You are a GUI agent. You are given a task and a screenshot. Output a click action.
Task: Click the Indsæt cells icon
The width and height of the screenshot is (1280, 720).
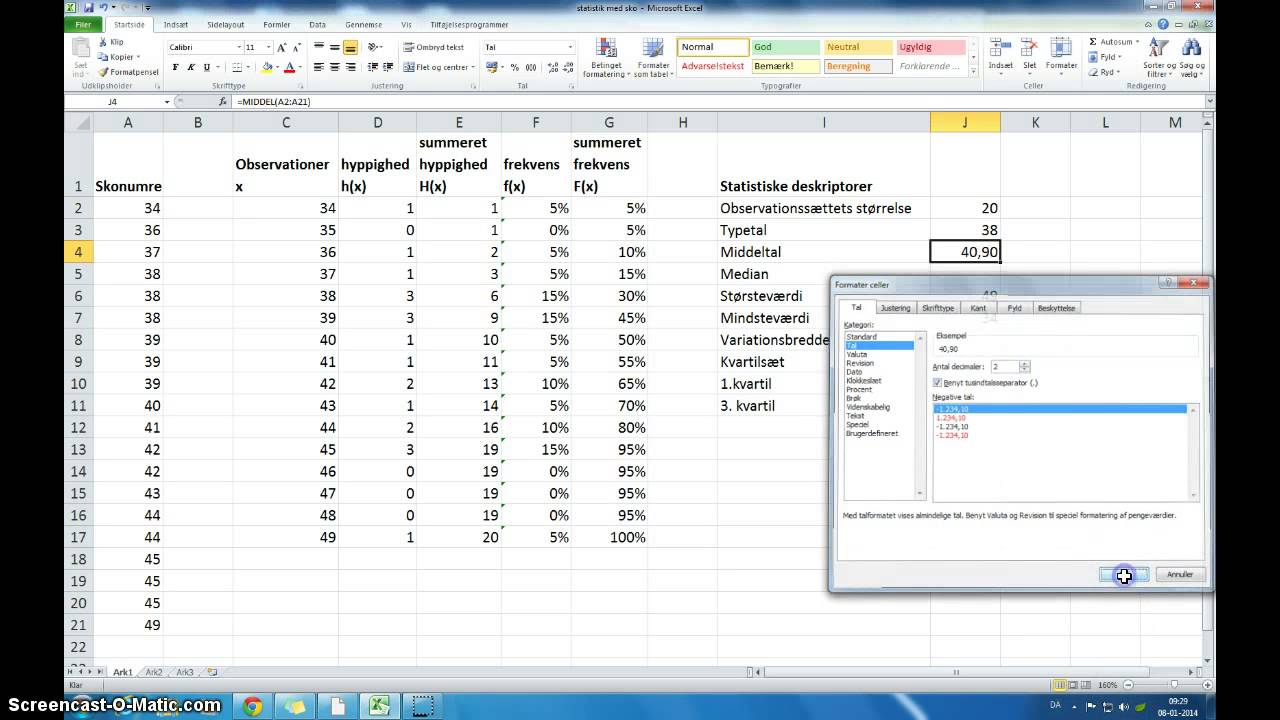click(1000, 55)
